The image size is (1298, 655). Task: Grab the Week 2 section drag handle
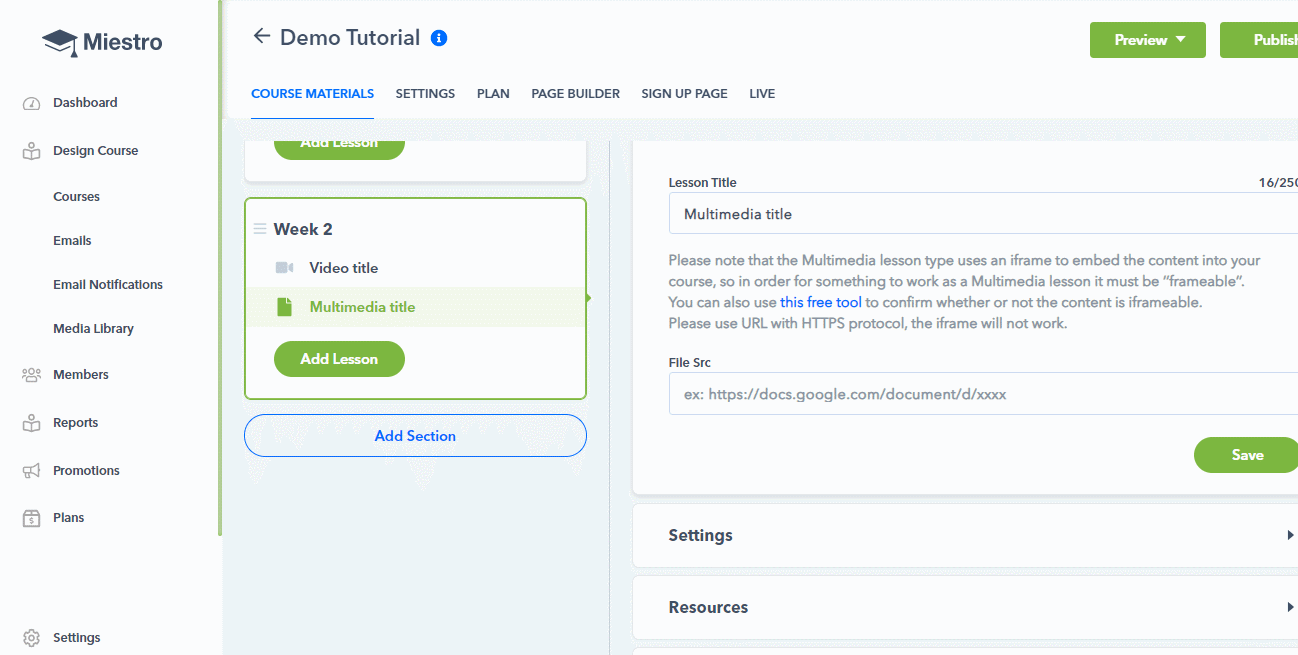260,229
